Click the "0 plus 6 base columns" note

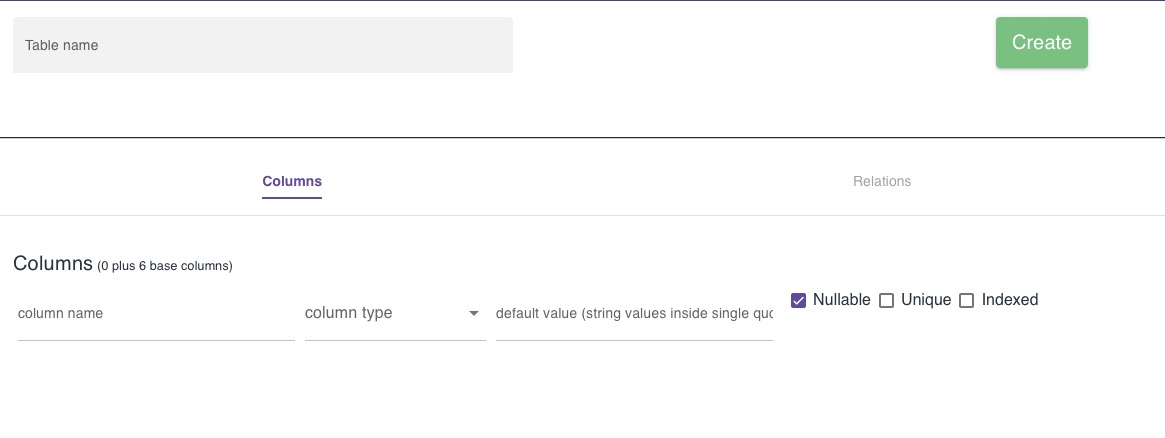[165, 266]
